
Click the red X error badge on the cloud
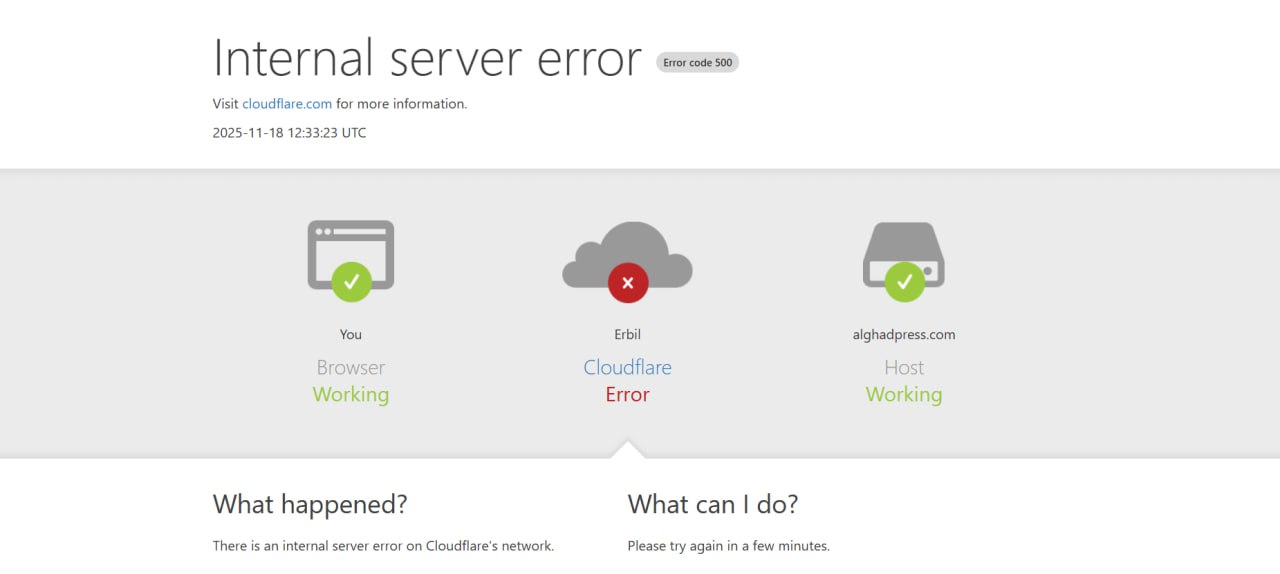tap(628, 283)
